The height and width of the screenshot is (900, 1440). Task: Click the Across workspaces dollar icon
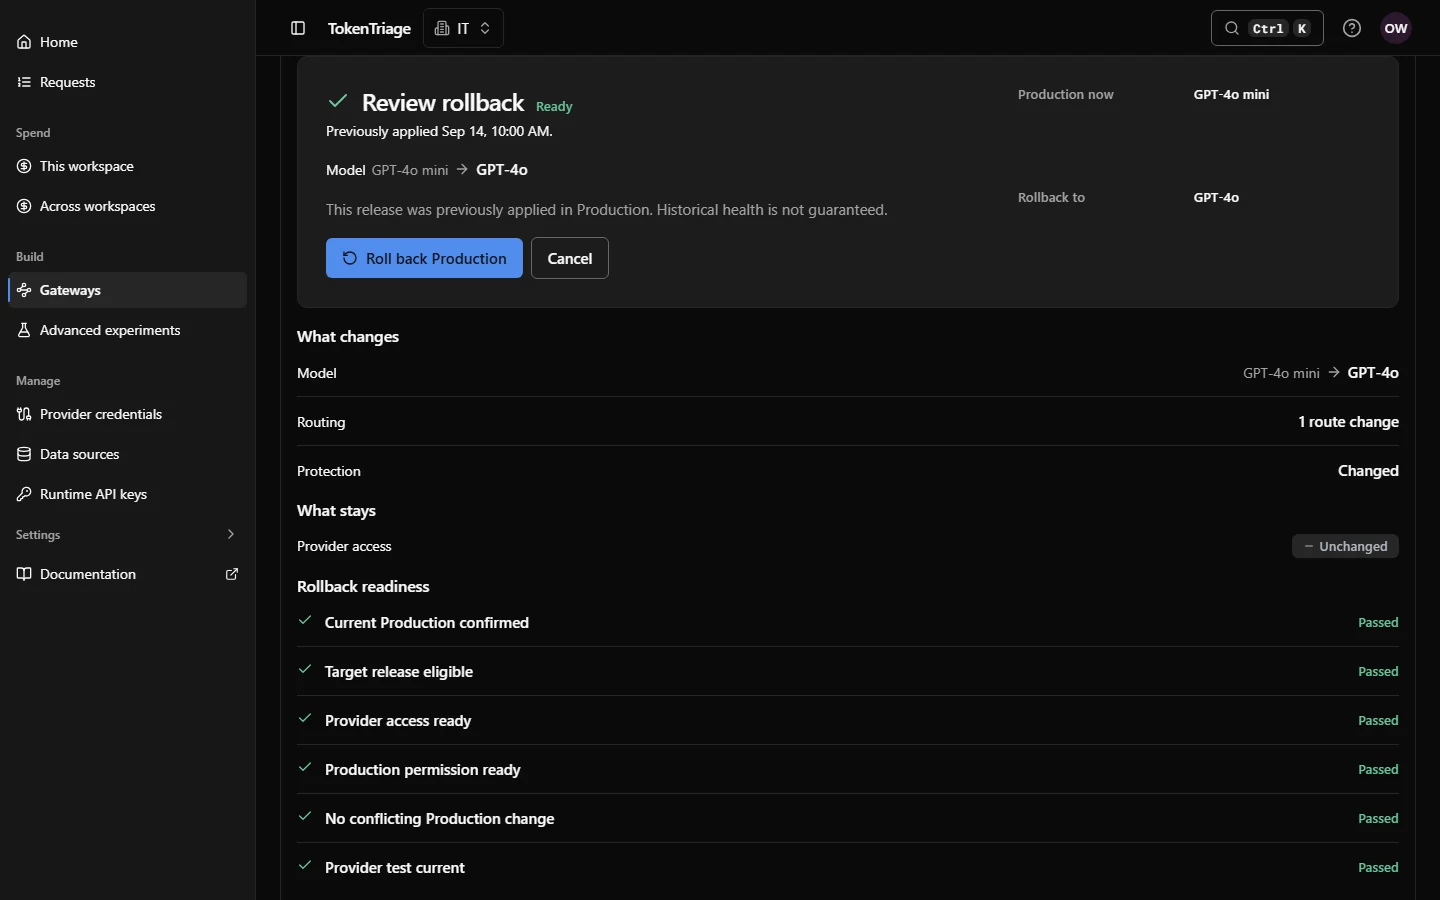pyautogui.click(x=24, y=206)
